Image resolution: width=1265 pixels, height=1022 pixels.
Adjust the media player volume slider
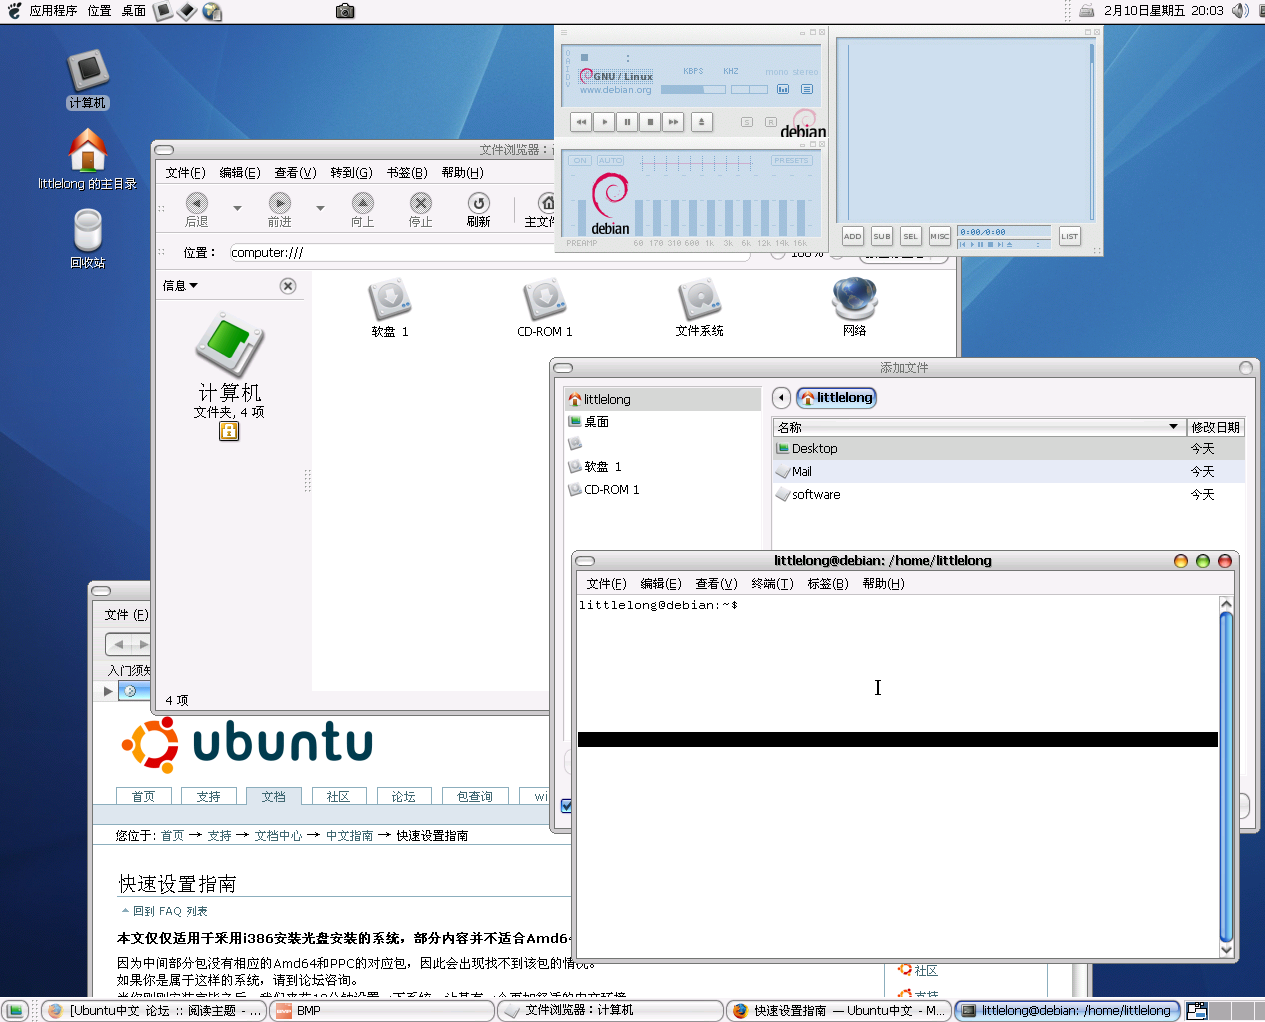[693, 90]
